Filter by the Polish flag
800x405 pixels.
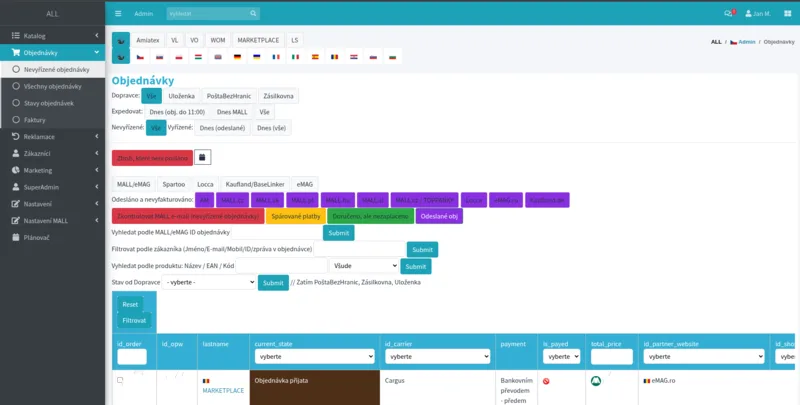179,57
